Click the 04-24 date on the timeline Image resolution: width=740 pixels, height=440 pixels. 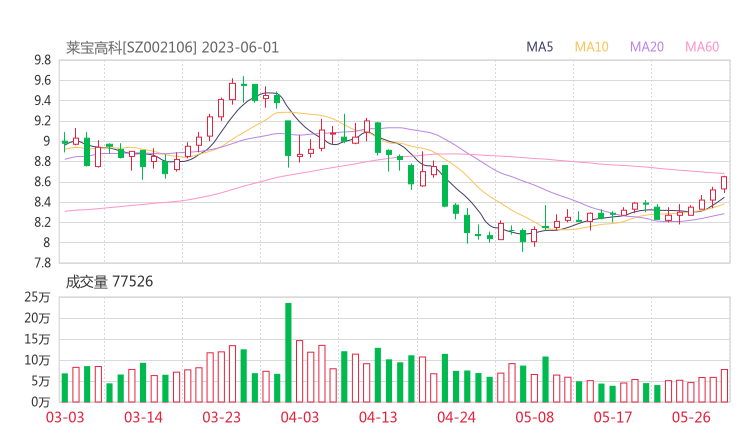[x=456, y=417]
